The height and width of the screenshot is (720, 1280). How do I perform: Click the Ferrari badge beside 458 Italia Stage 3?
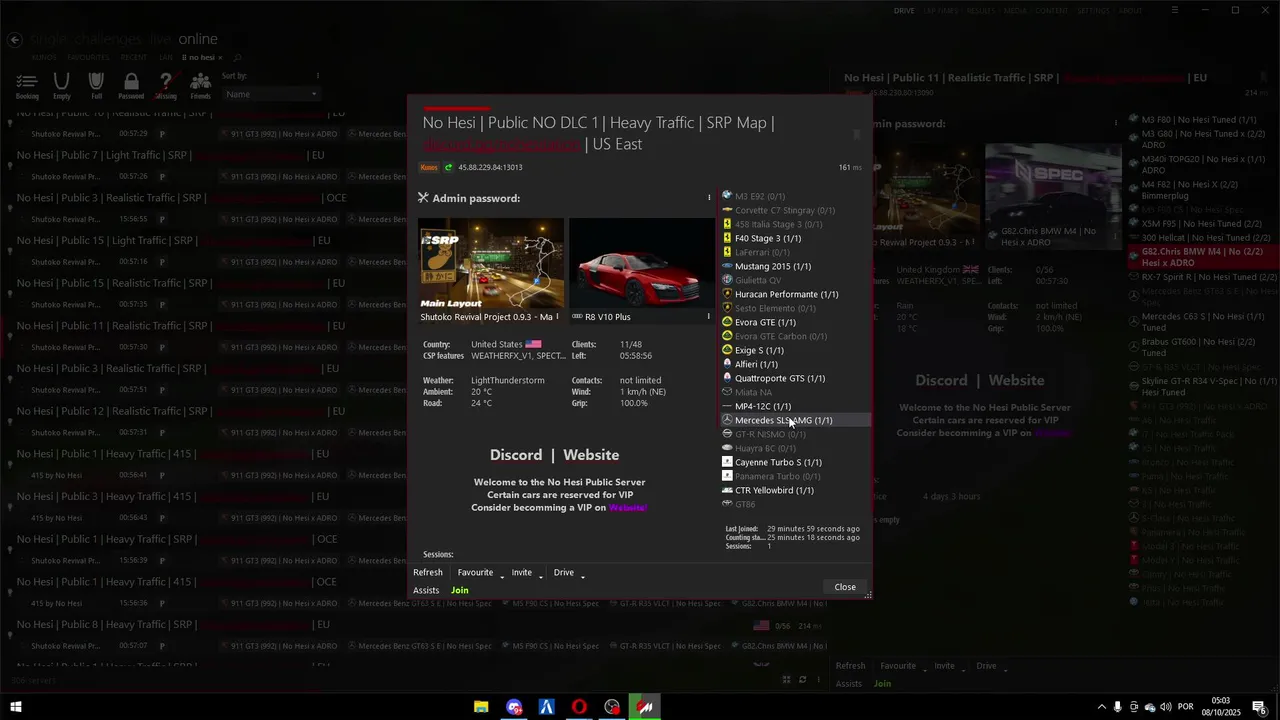point(727,224)
